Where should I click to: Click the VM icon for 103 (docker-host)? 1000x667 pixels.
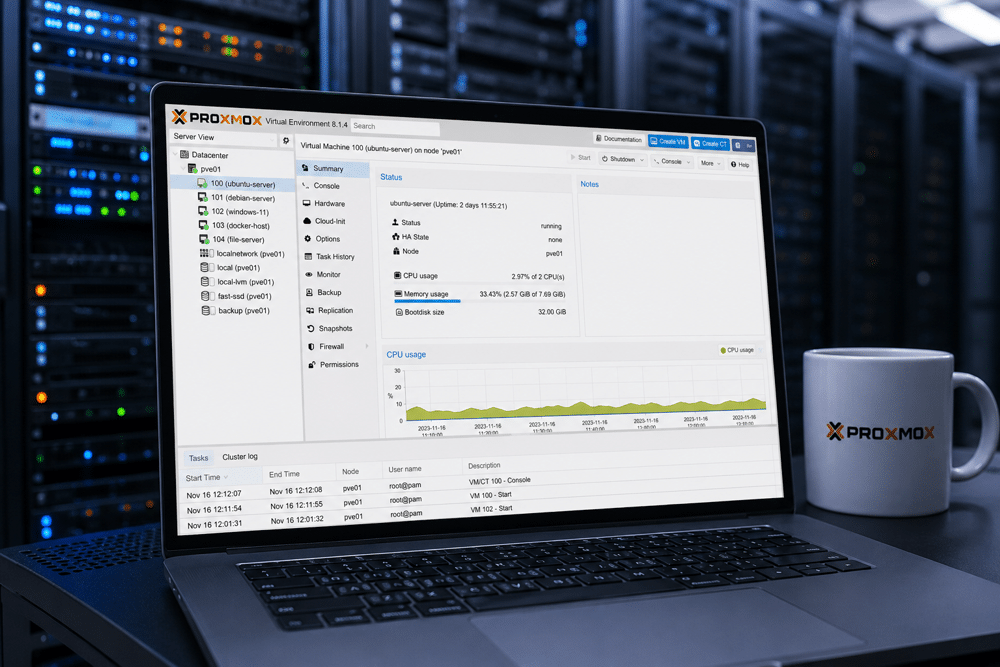point(203,225)
